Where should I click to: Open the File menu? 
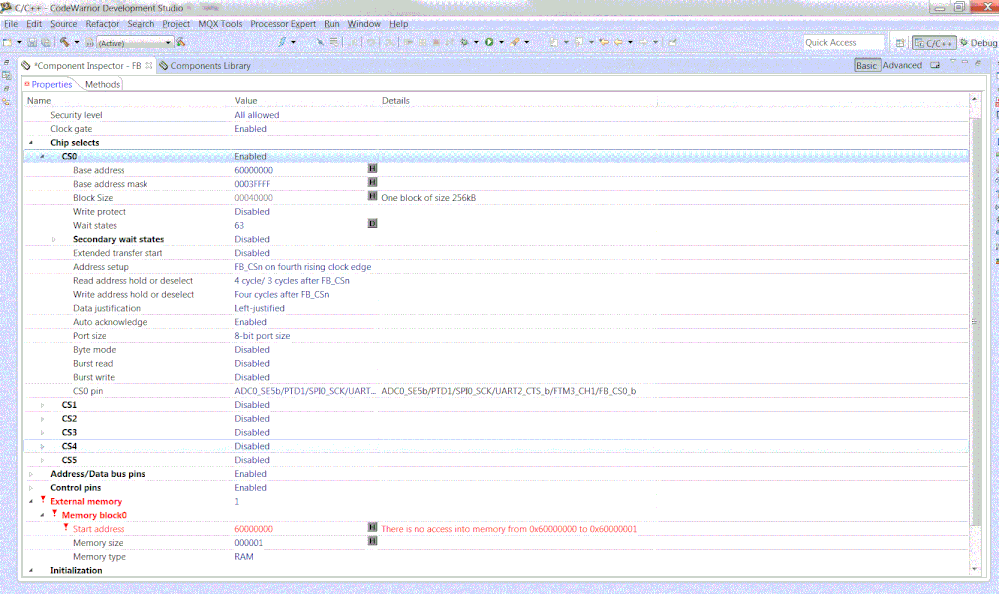(11, 24)
